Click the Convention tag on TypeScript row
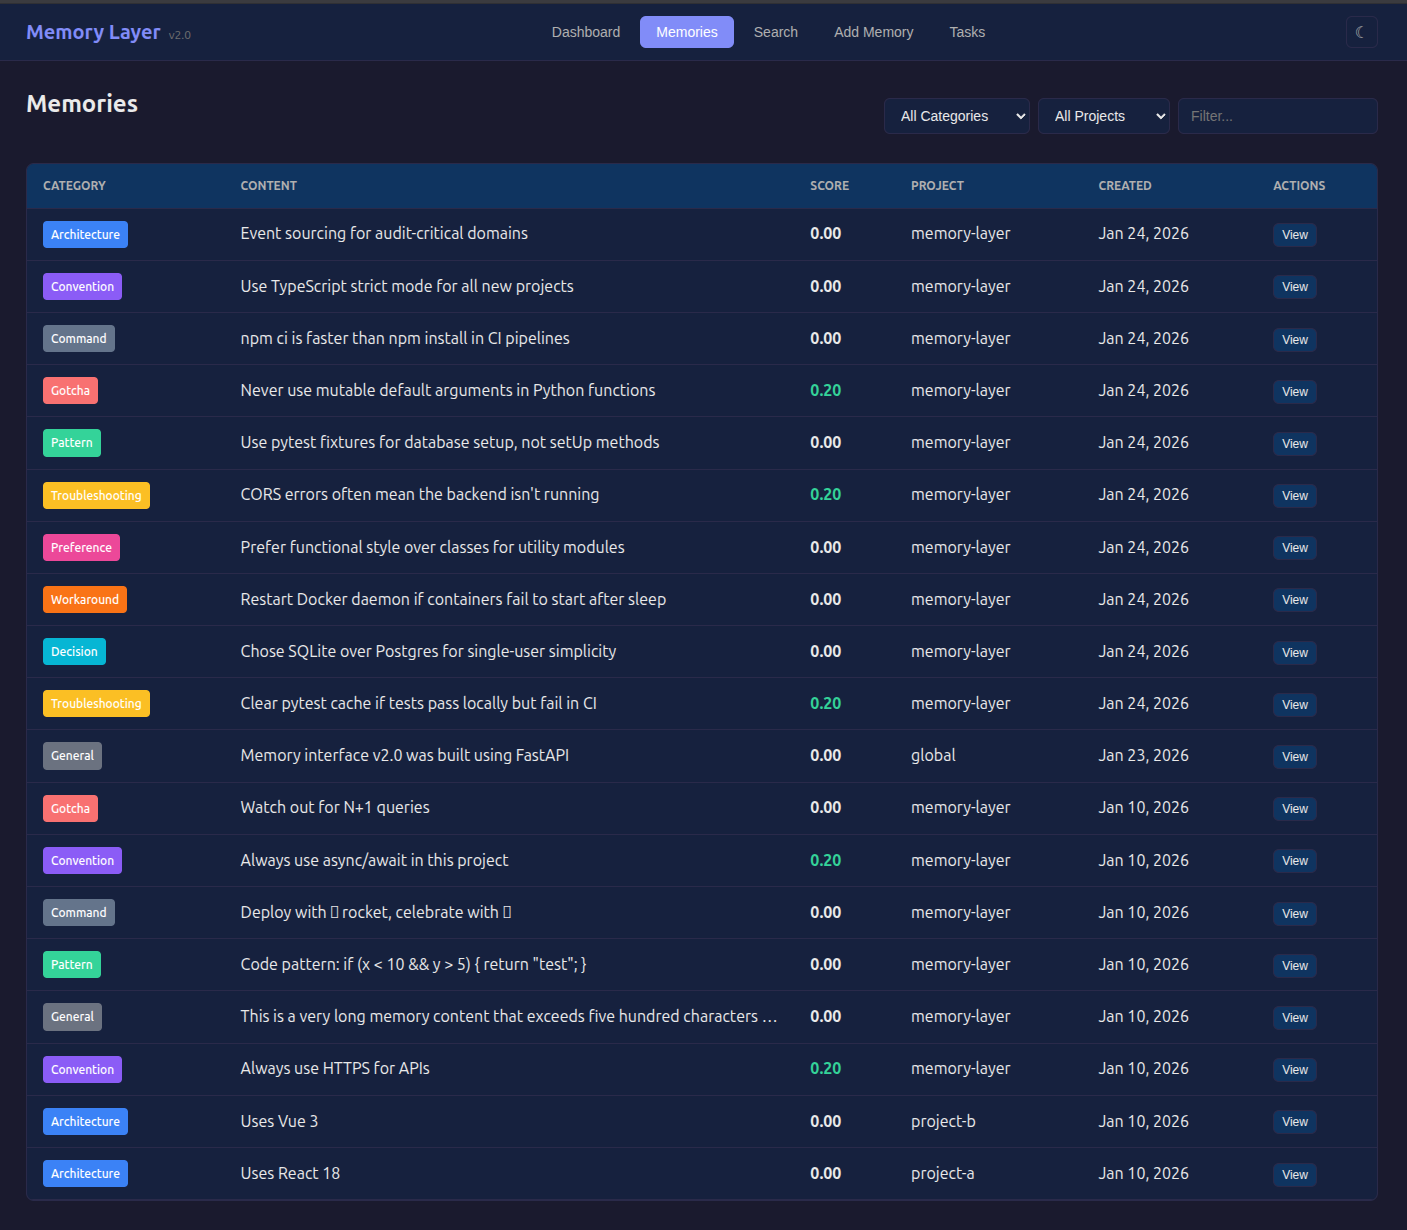Viewport: 1407px width, 1230px height. pyautogui.click(x=82, y=286)
